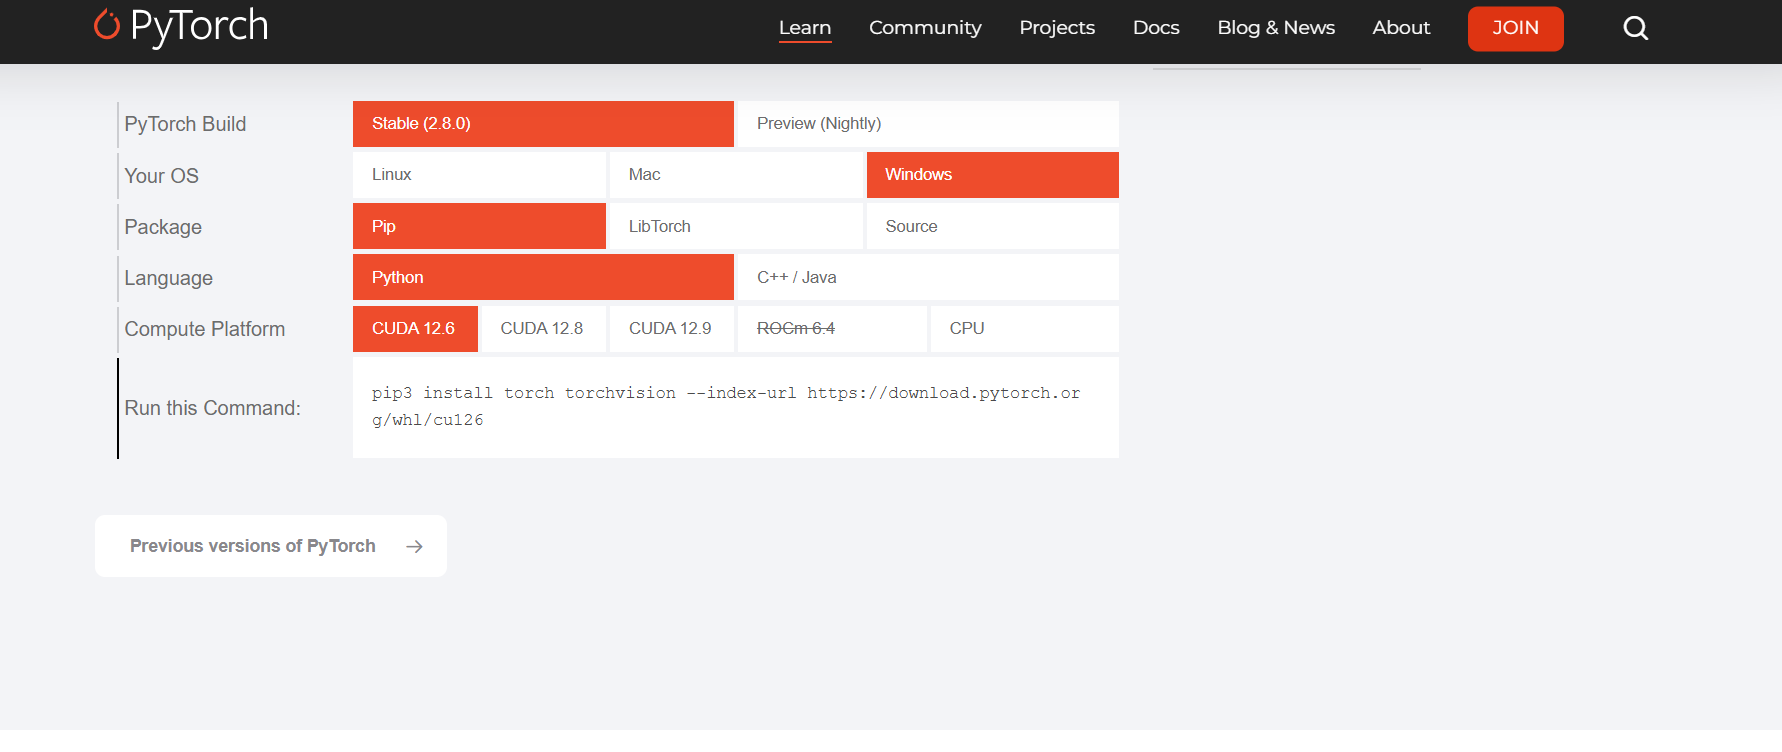Image resolution: width=1782 pixels, height=752 pixels.
Task: Open the Docs navigation menu
Action: click(1156, 28)
